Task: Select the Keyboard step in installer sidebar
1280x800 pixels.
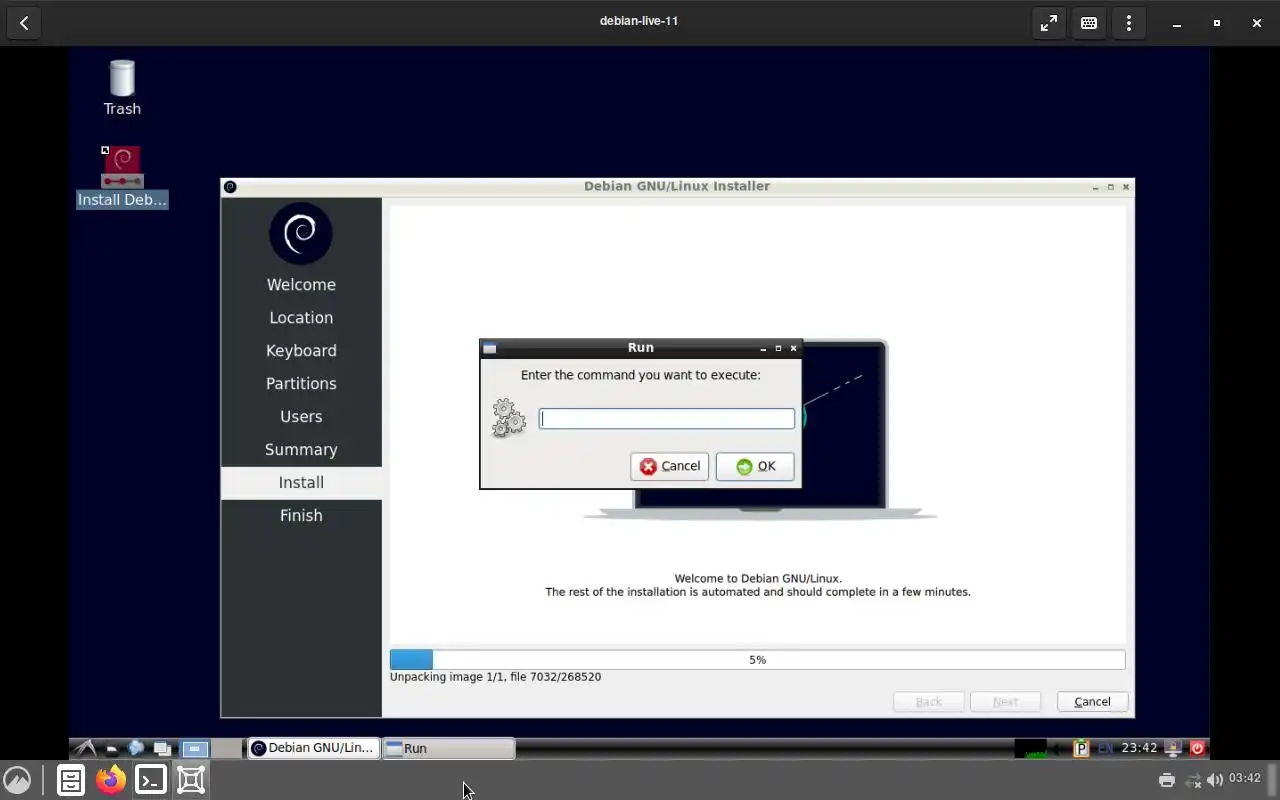Action: 301,351
